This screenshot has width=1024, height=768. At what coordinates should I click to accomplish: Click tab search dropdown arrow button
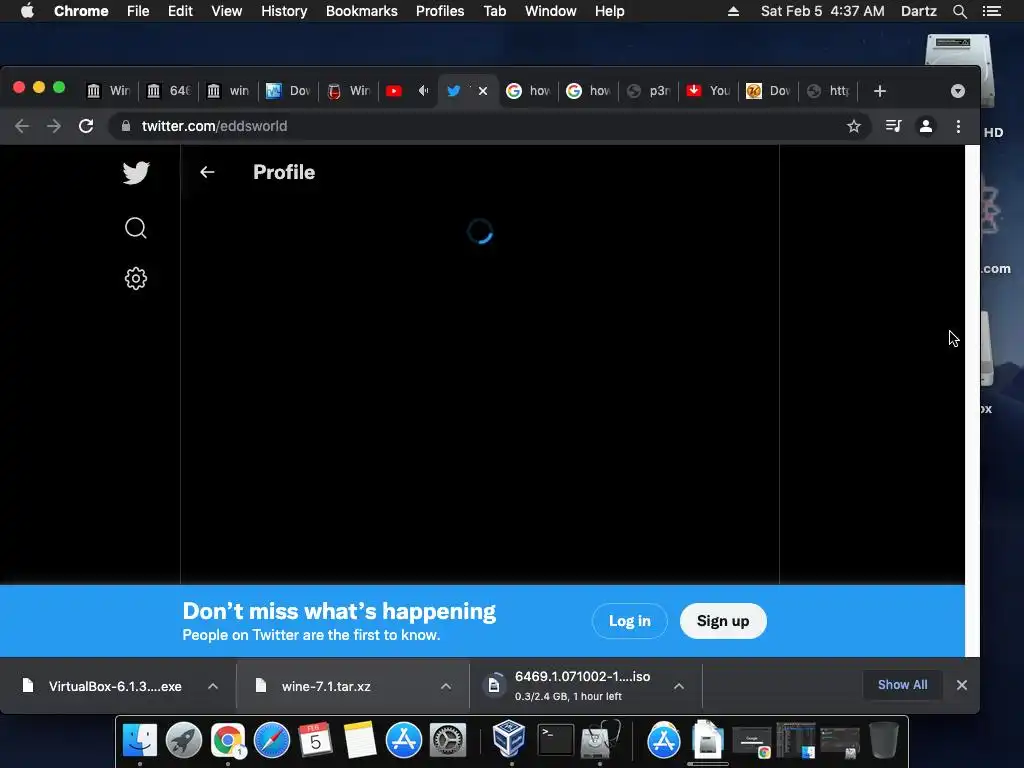coord(958,91)
